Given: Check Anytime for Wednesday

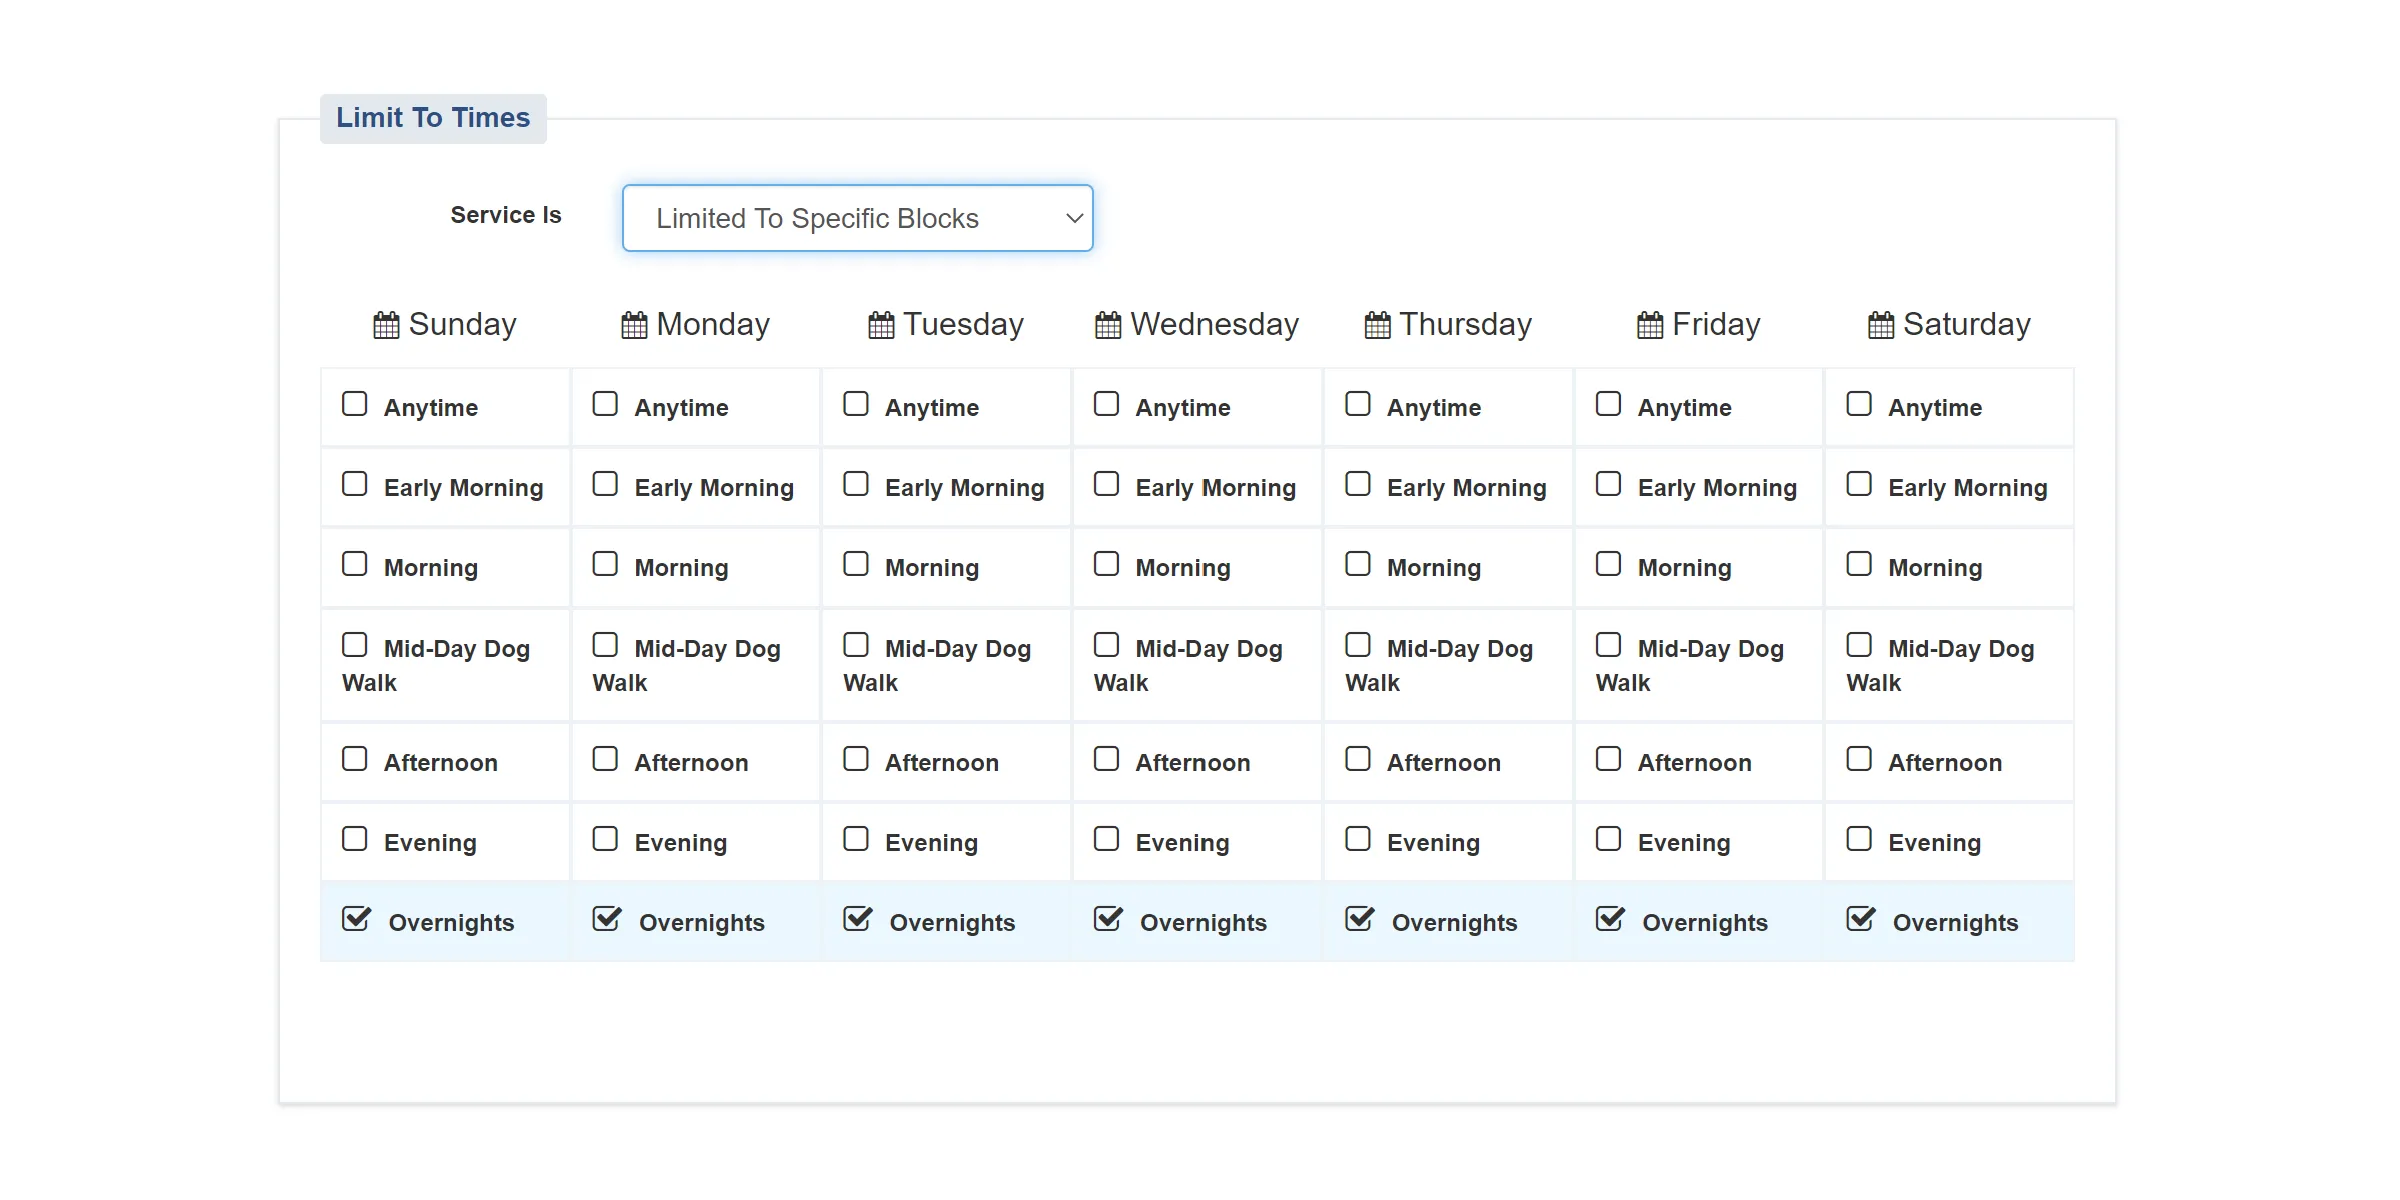Looking at the screenshot, I should coord(1106,404).
